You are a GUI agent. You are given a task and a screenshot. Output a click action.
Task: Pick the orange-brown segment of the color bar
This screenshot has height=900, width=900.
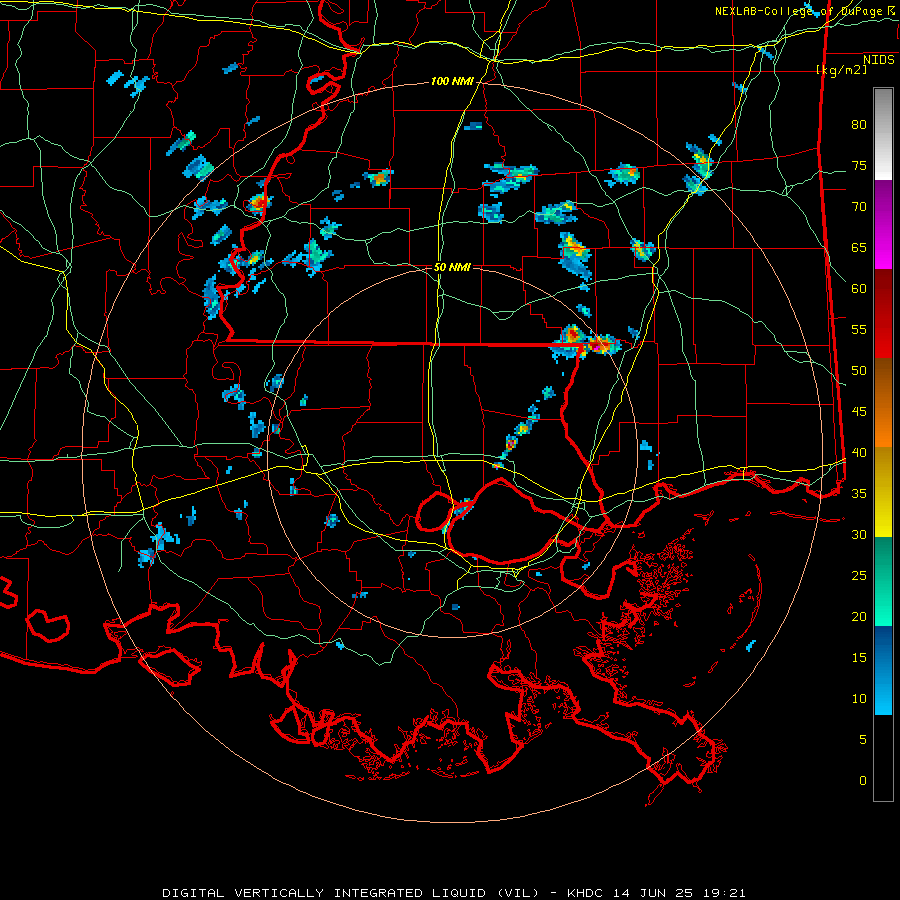tap(883, 402)
